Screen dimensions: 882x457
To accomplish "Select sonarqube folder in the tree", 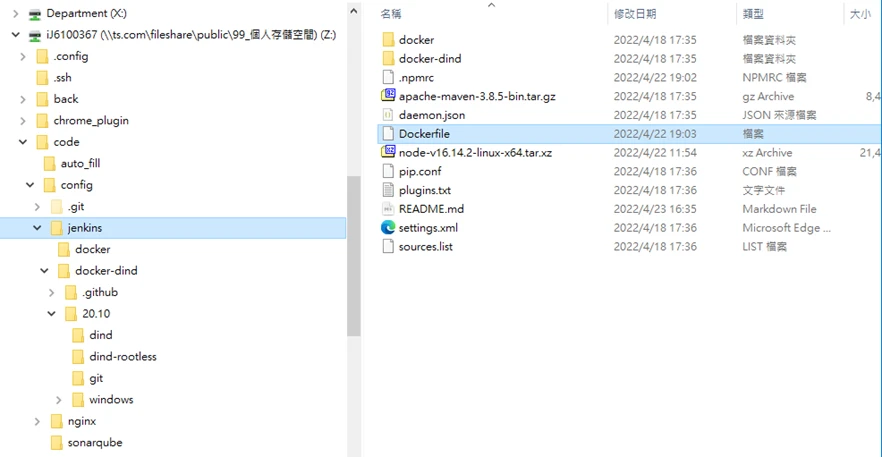I will pos(94,442).
